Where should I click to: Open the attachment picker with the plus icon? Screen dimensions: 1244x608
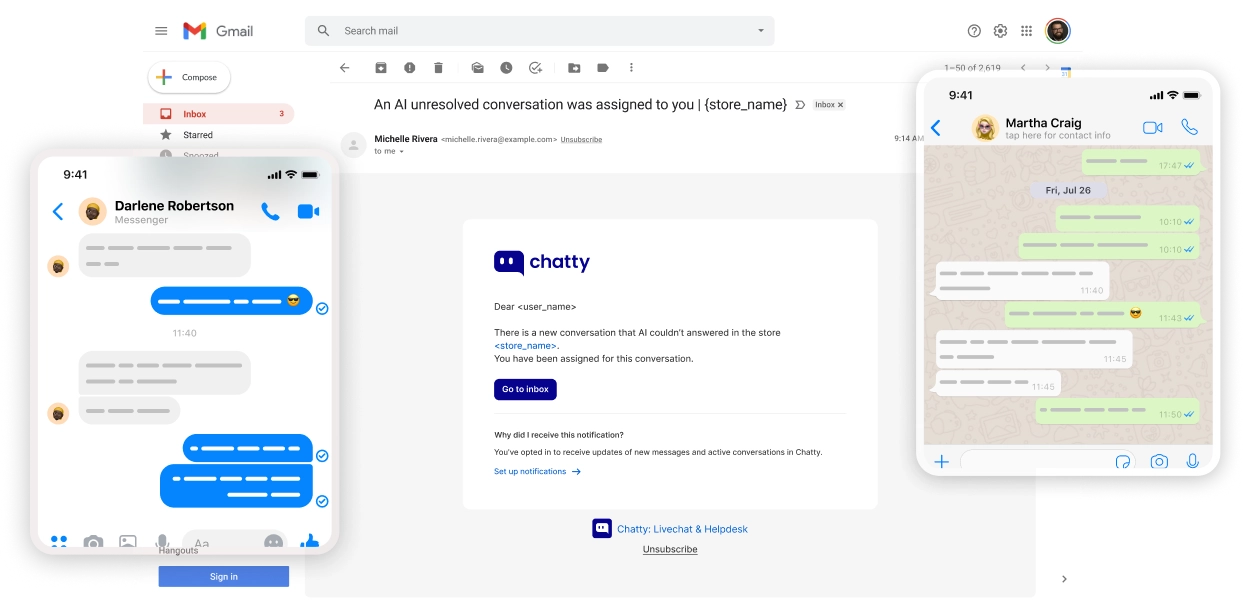941,461
